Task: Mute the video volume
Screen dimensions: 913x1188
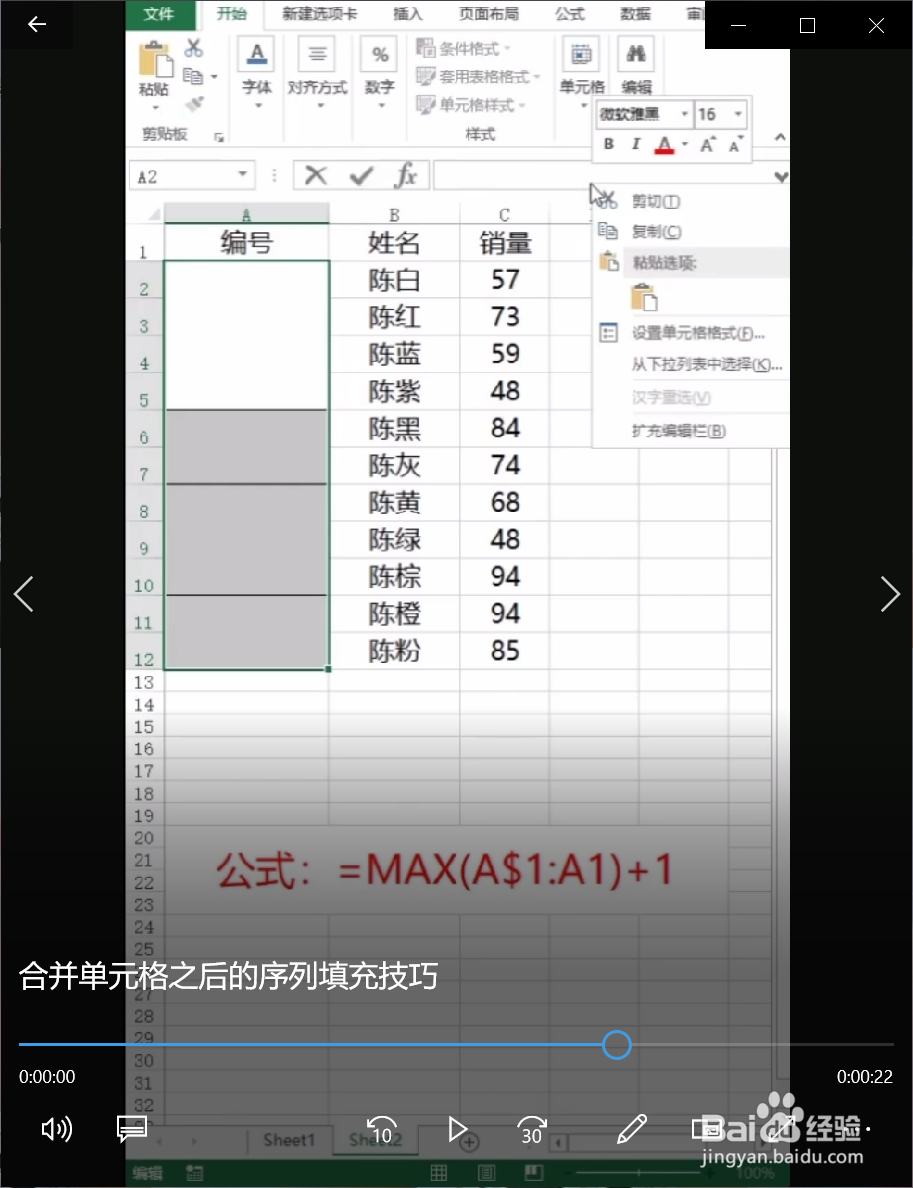Action: point(56,1130)
